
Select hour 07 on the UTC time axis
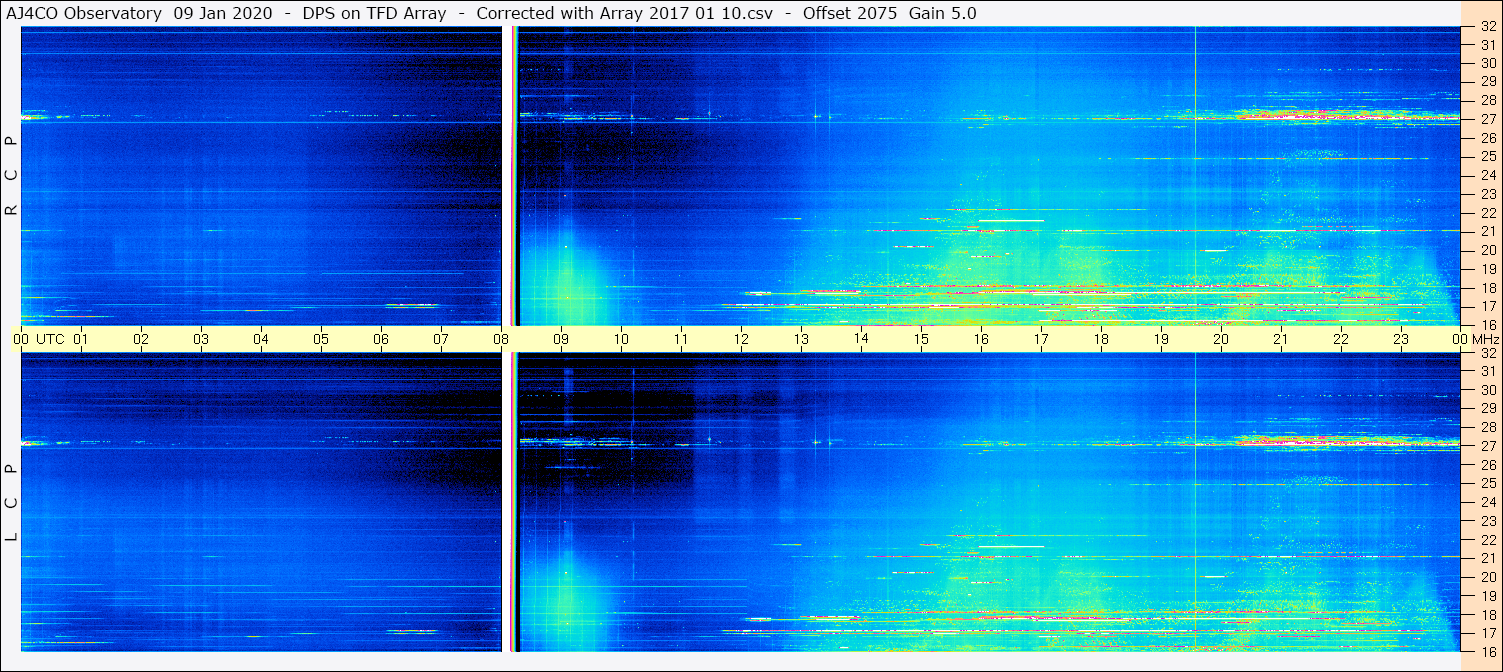[x=441, y=339]
